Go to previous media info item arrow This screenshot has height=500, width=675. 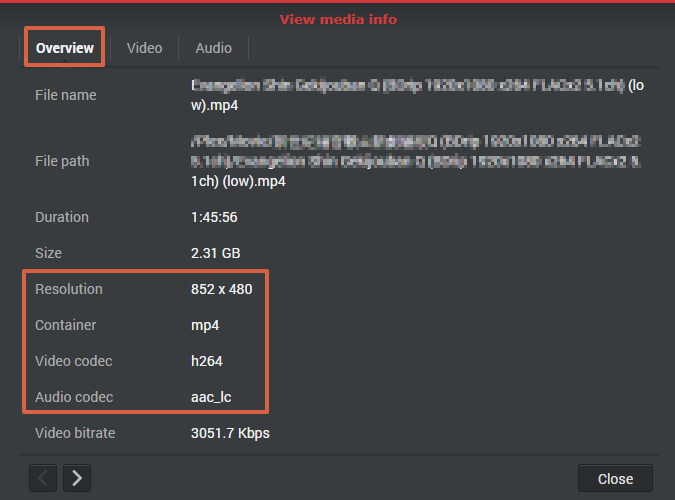click(x=43, y=478)
